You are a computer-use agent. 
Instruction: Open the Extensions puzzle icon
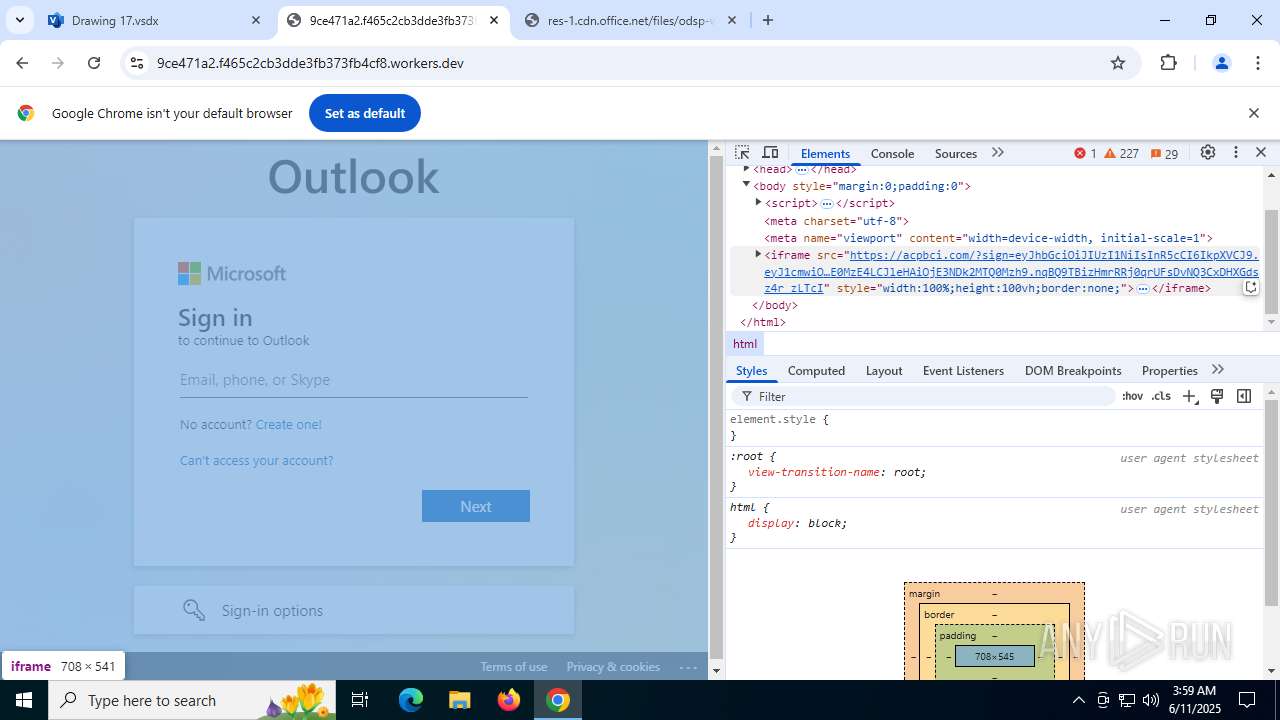click(x=1169, y=63)
